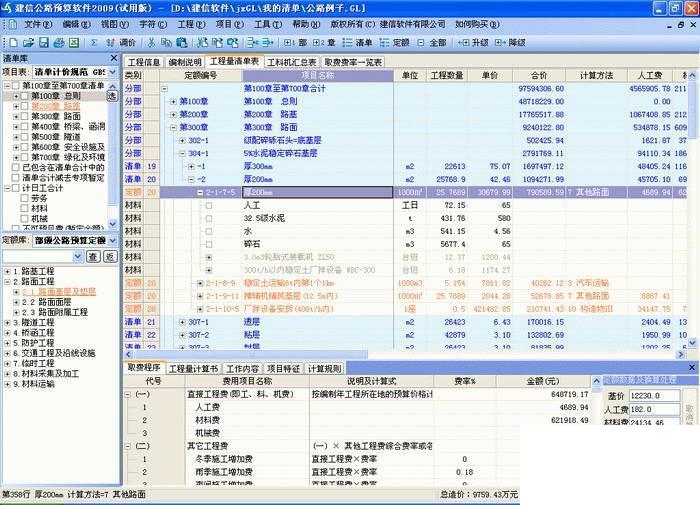Click the 如何购买 menu link

coord(477,25)
